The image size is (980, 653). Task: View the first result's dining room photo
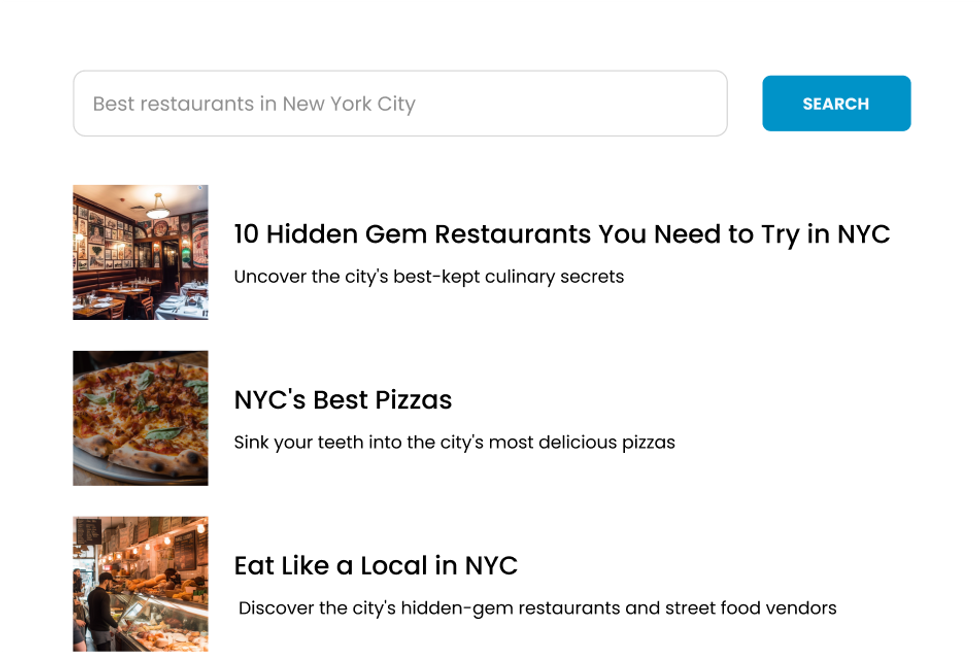point(140,252)
